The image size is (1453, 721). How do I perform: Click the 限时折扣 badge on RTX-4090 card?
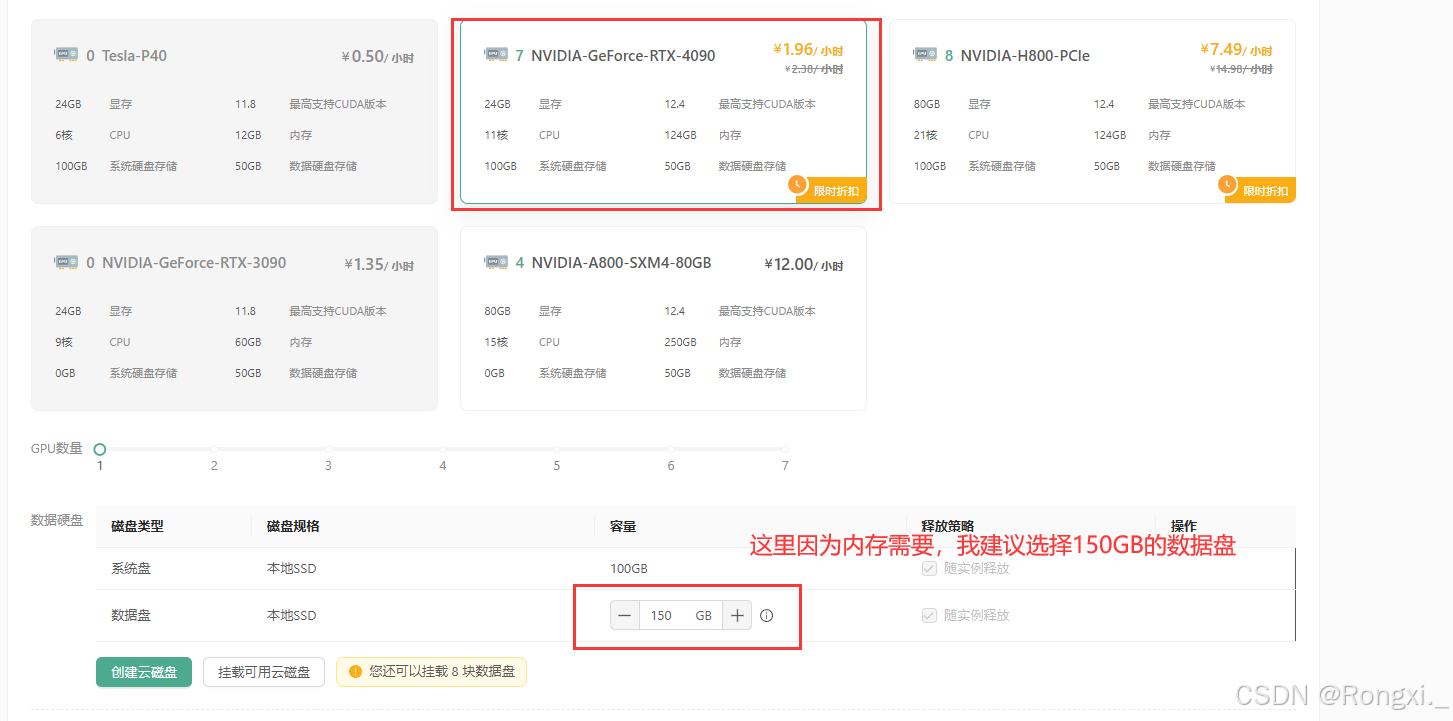830,190
